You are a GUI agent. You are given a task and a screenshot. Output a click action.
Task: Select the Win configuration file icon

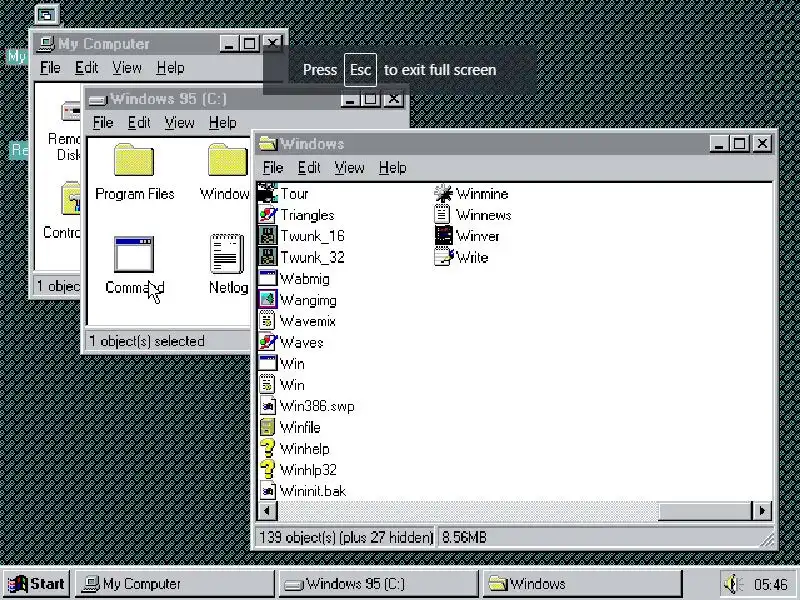click(267, 385)
